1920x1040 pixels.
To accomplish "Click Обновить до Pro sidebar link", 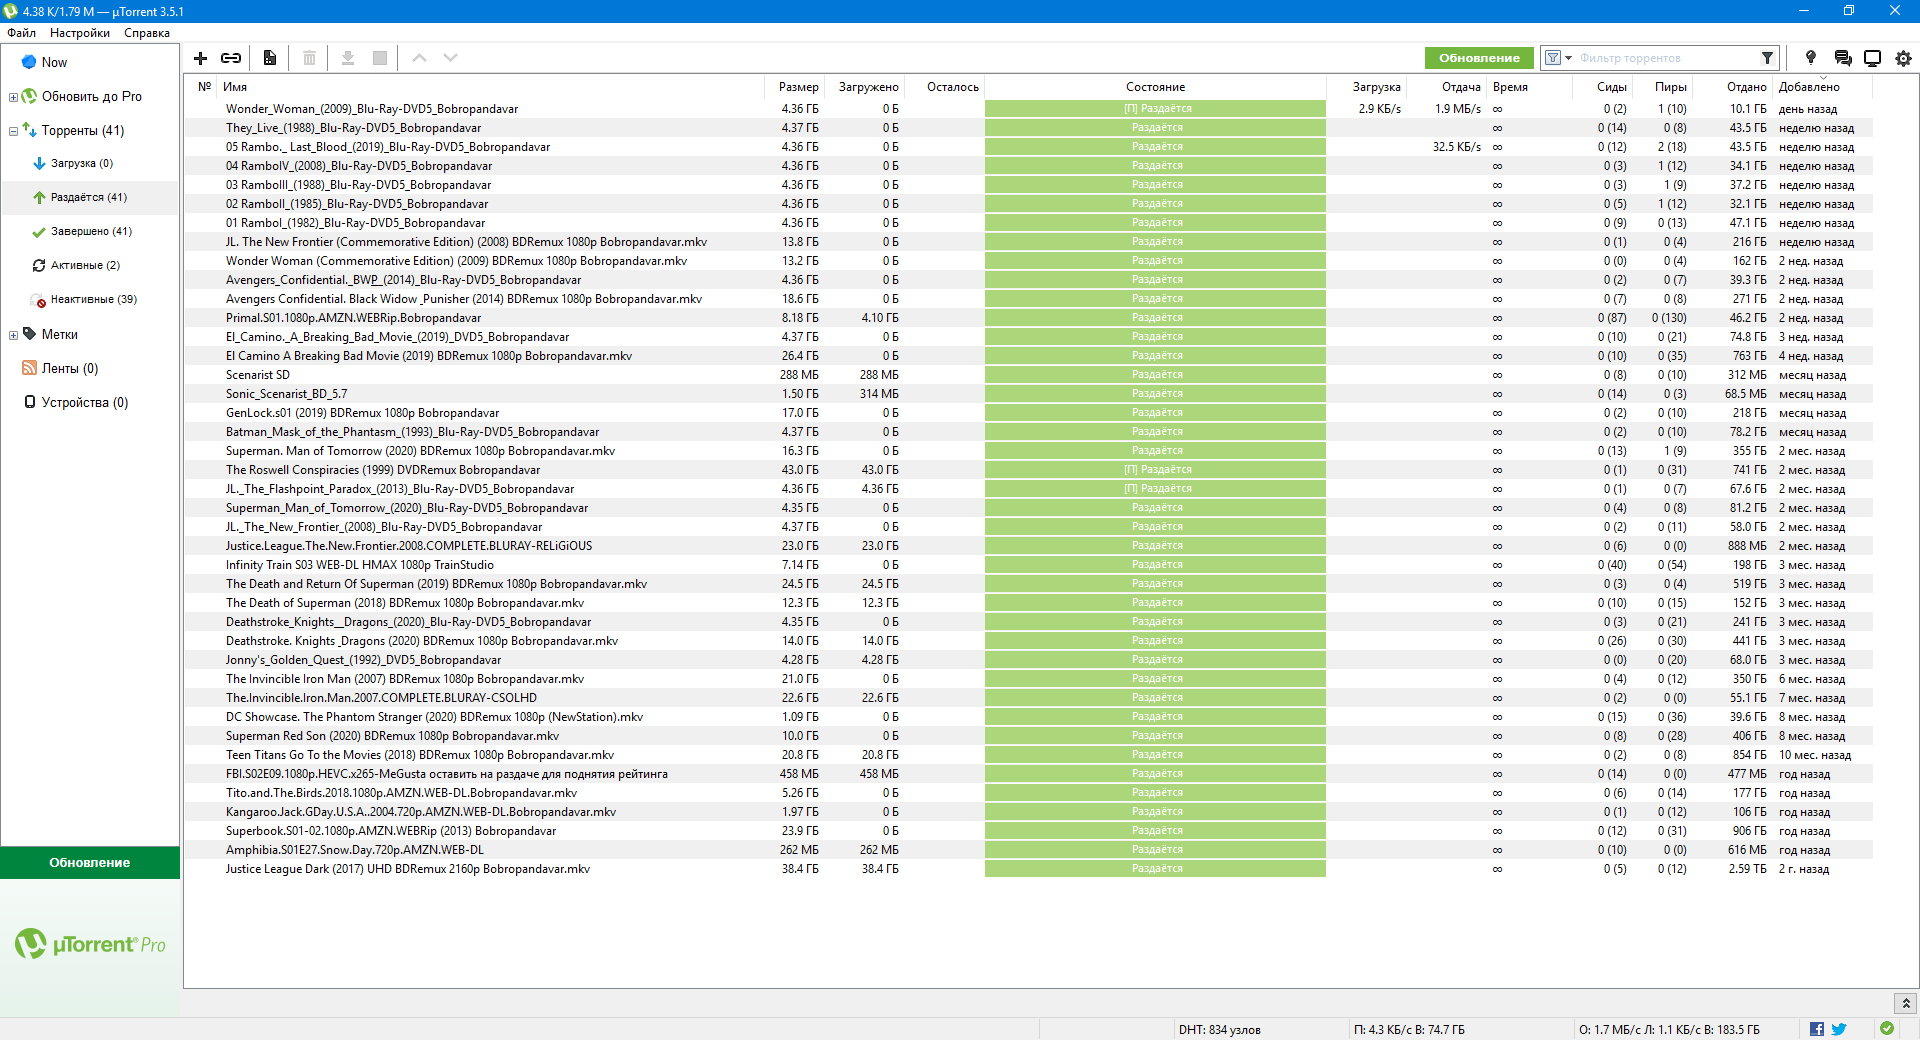I will pos(92,97).
